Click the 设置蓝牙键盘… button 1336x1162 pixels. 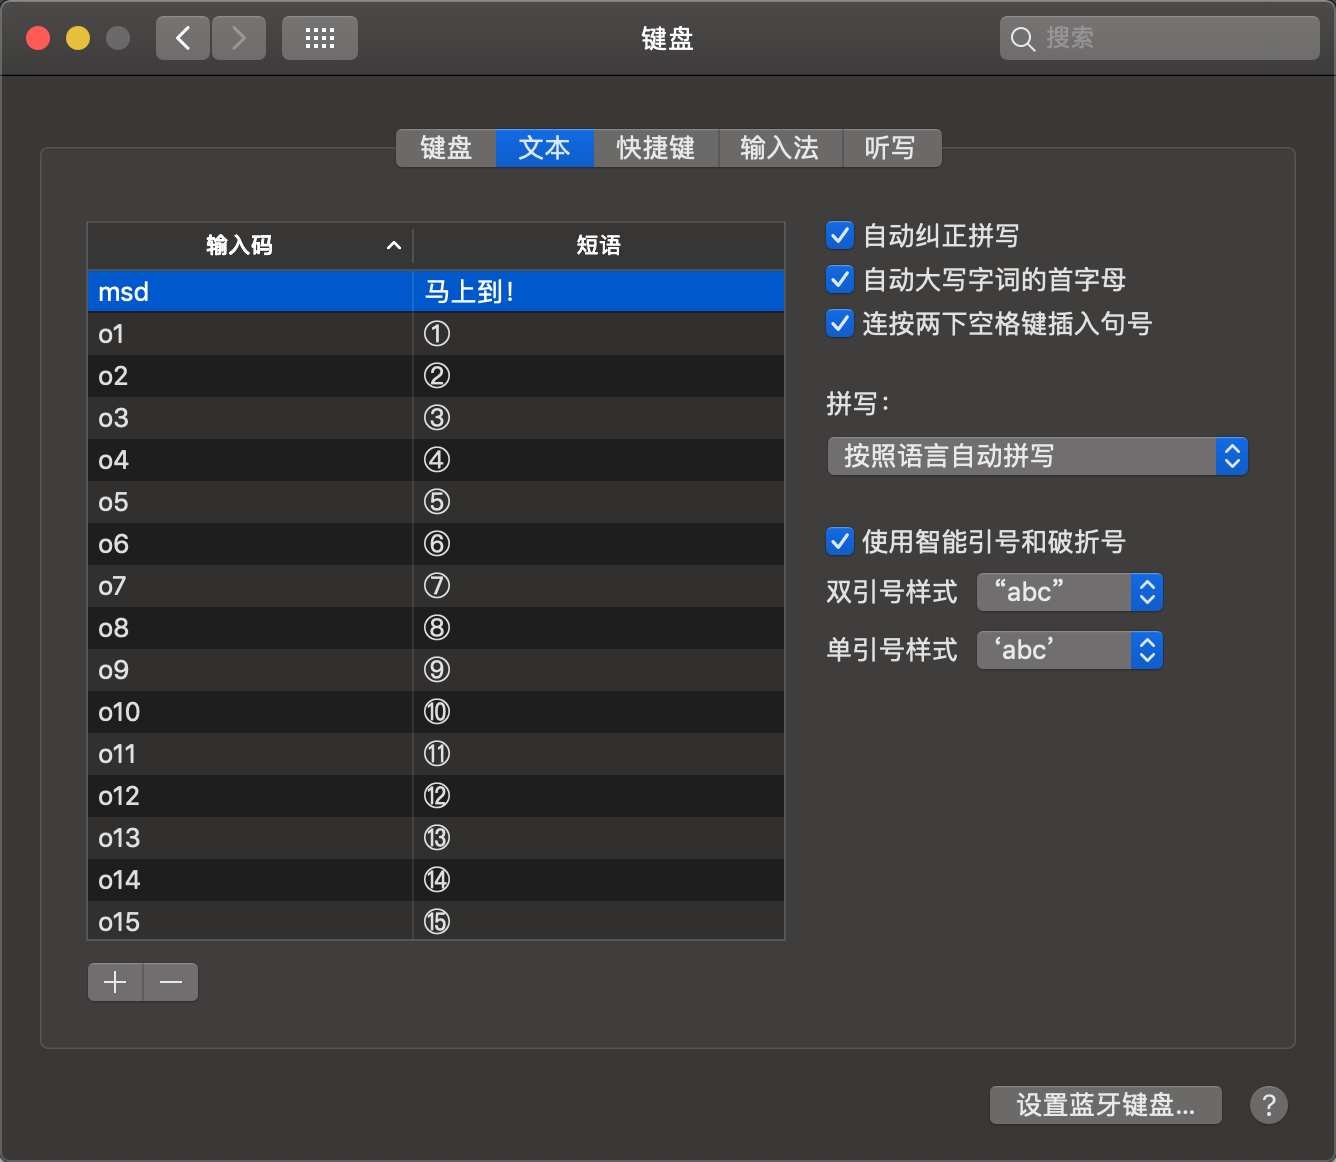(x=1105, y=1105)
